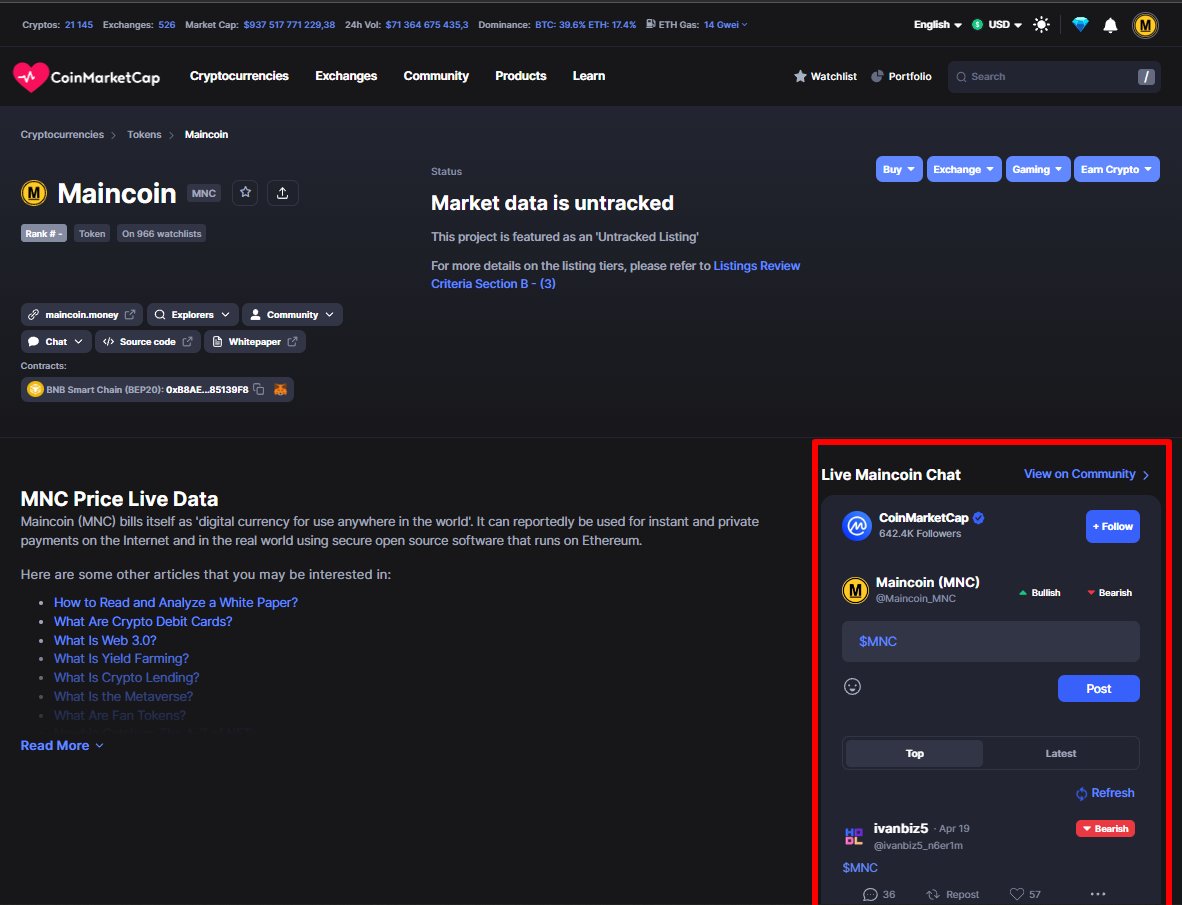Click the Refresh chat feed icon
This screenshot has height=905, width=1182.
1081,793
